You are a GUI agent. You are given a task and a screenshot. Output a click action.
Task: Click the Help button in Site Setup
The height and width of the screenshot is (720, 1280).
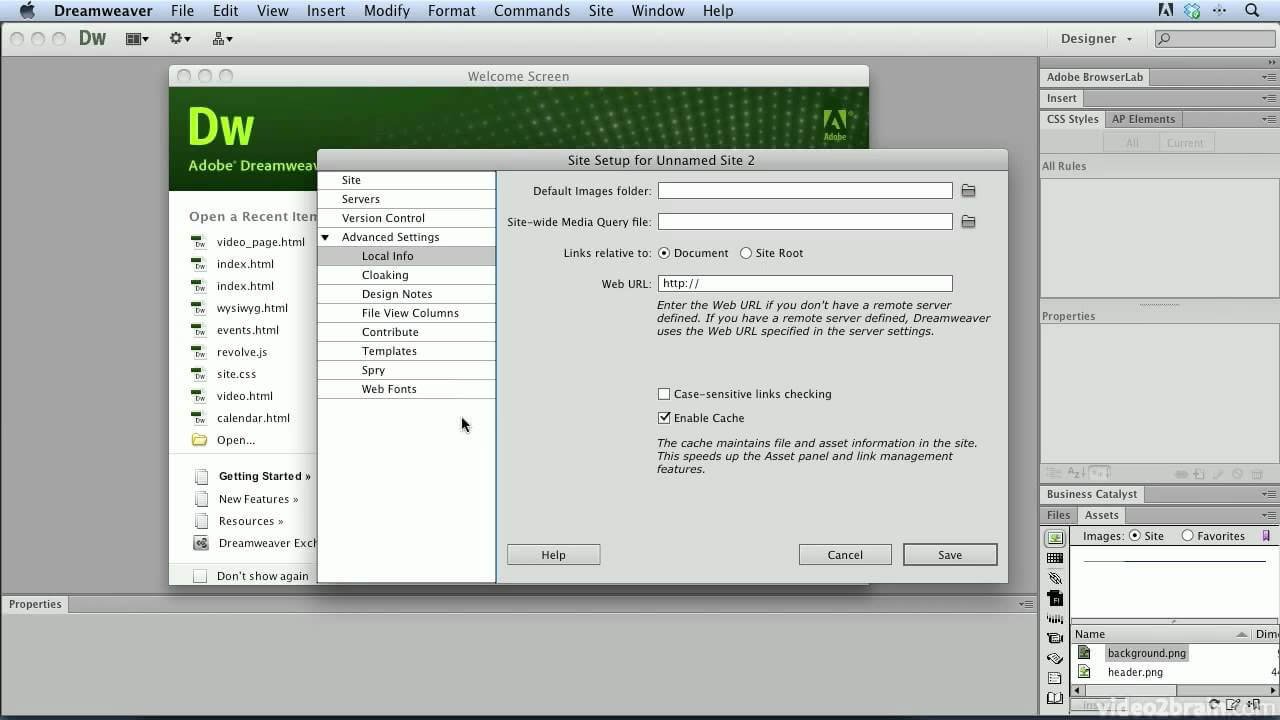click(553, 555)
